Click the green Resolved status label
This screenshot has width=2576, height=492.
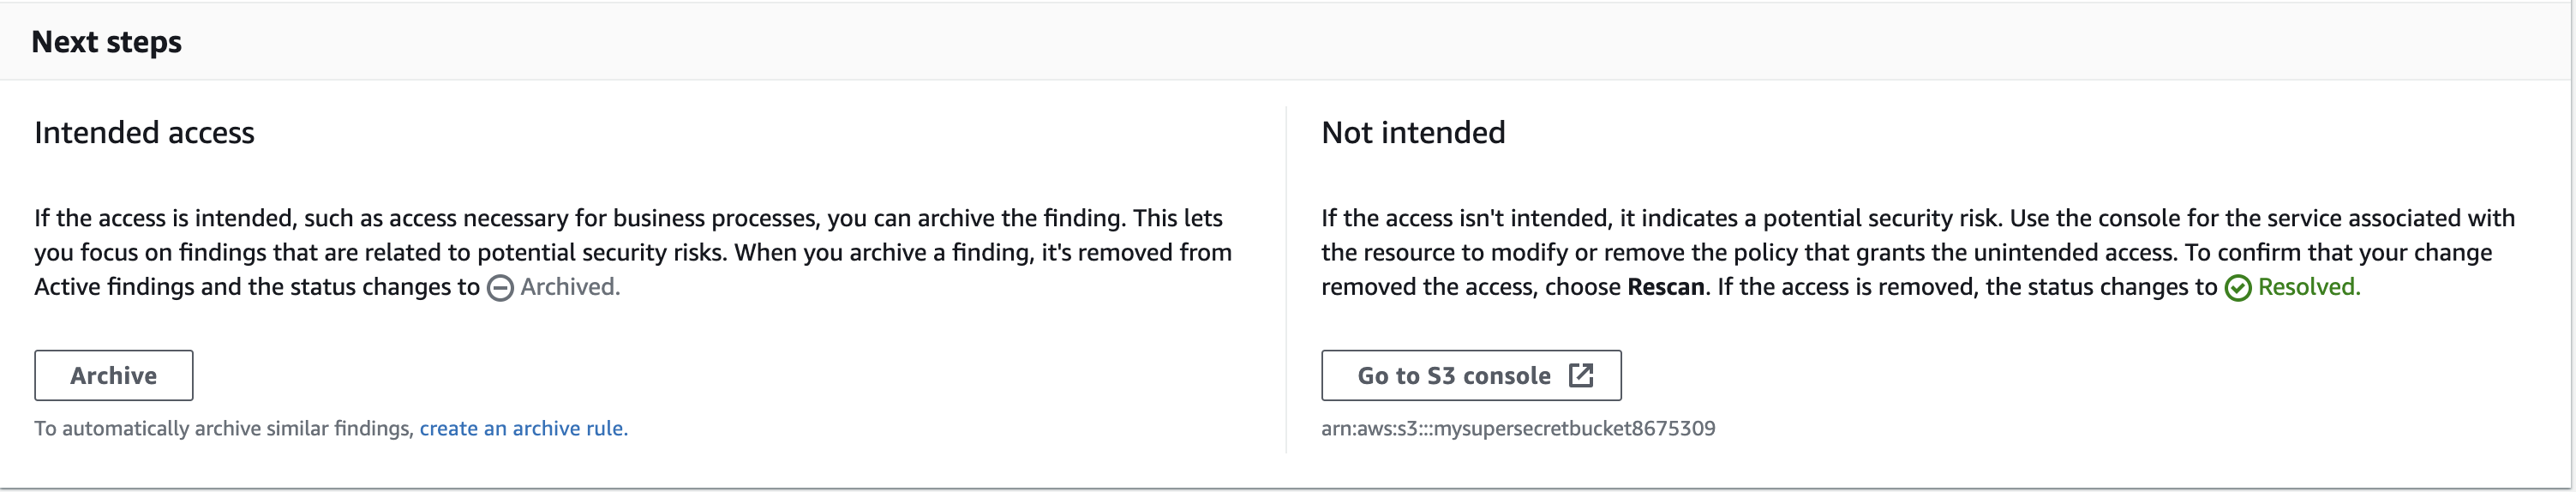(2309, 287)
